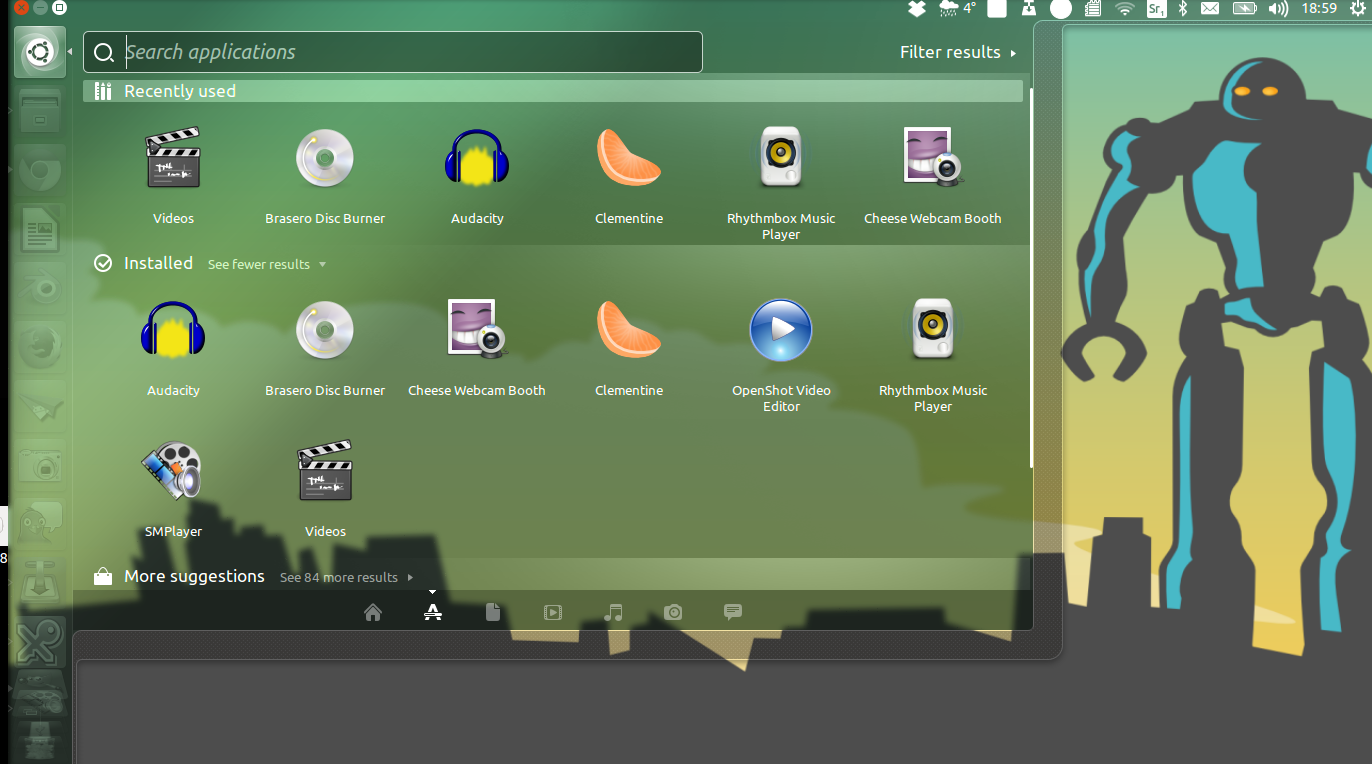
Task: Open the session gear menu
Action: pos(1359,9)
